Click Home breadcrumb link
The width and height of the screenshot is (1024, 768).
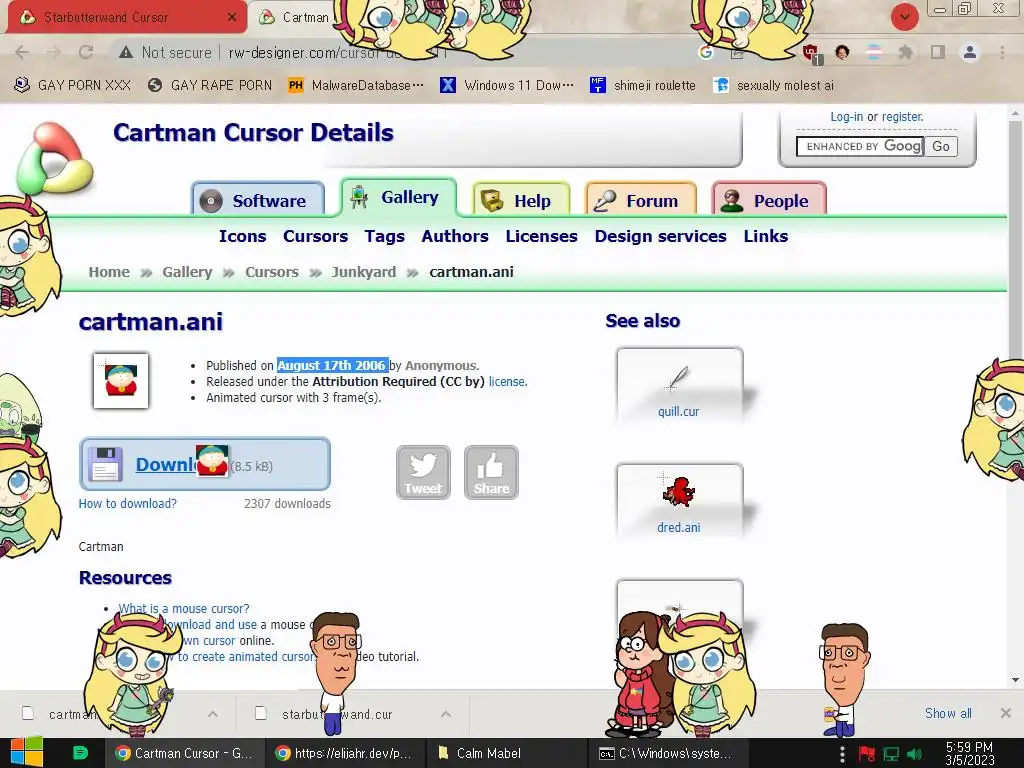[x=109, y=272]
